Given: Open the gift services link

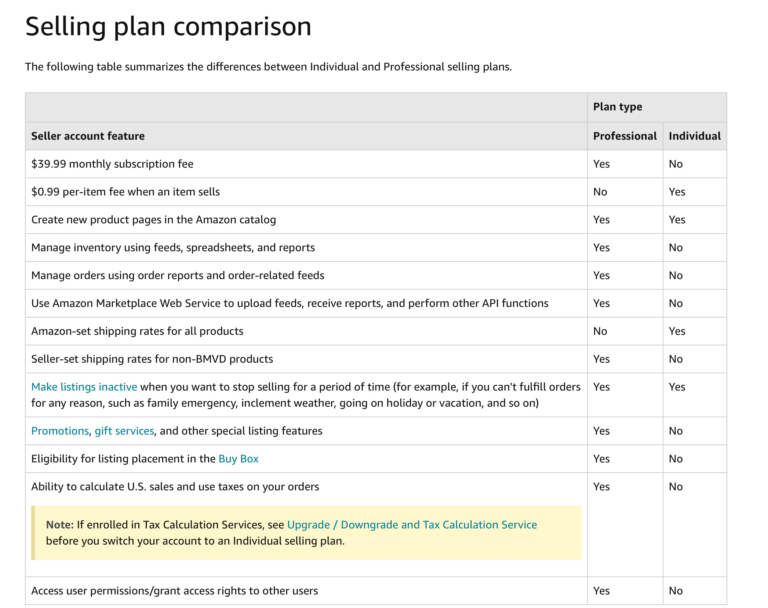Looking at the screenshot, I should pyautogui.click(x=124, y=431).
